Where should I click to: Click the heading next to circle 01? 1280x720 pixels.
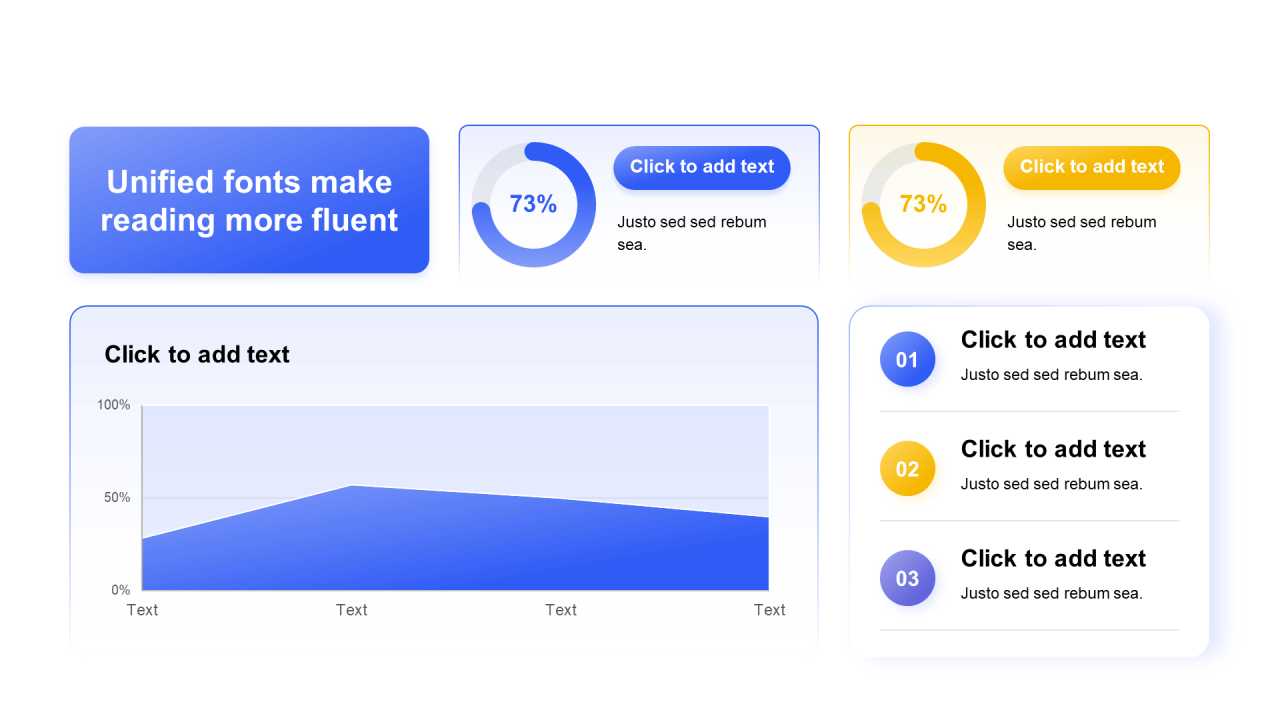click(x=1053, y=340)
